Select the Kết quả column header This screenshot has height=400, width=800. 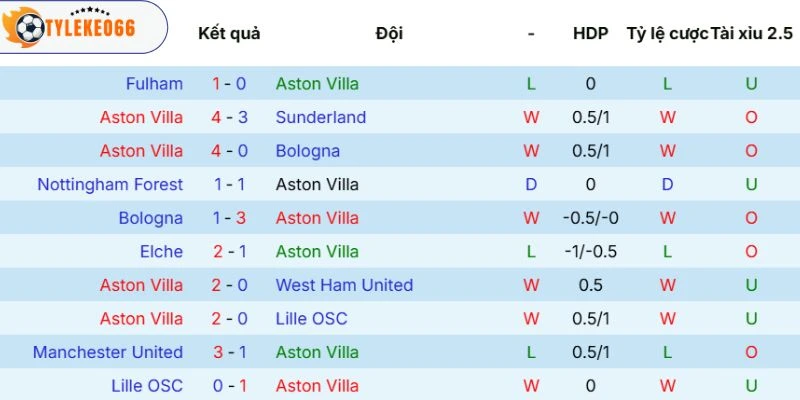pyautogui.click(x=229, y=33)
